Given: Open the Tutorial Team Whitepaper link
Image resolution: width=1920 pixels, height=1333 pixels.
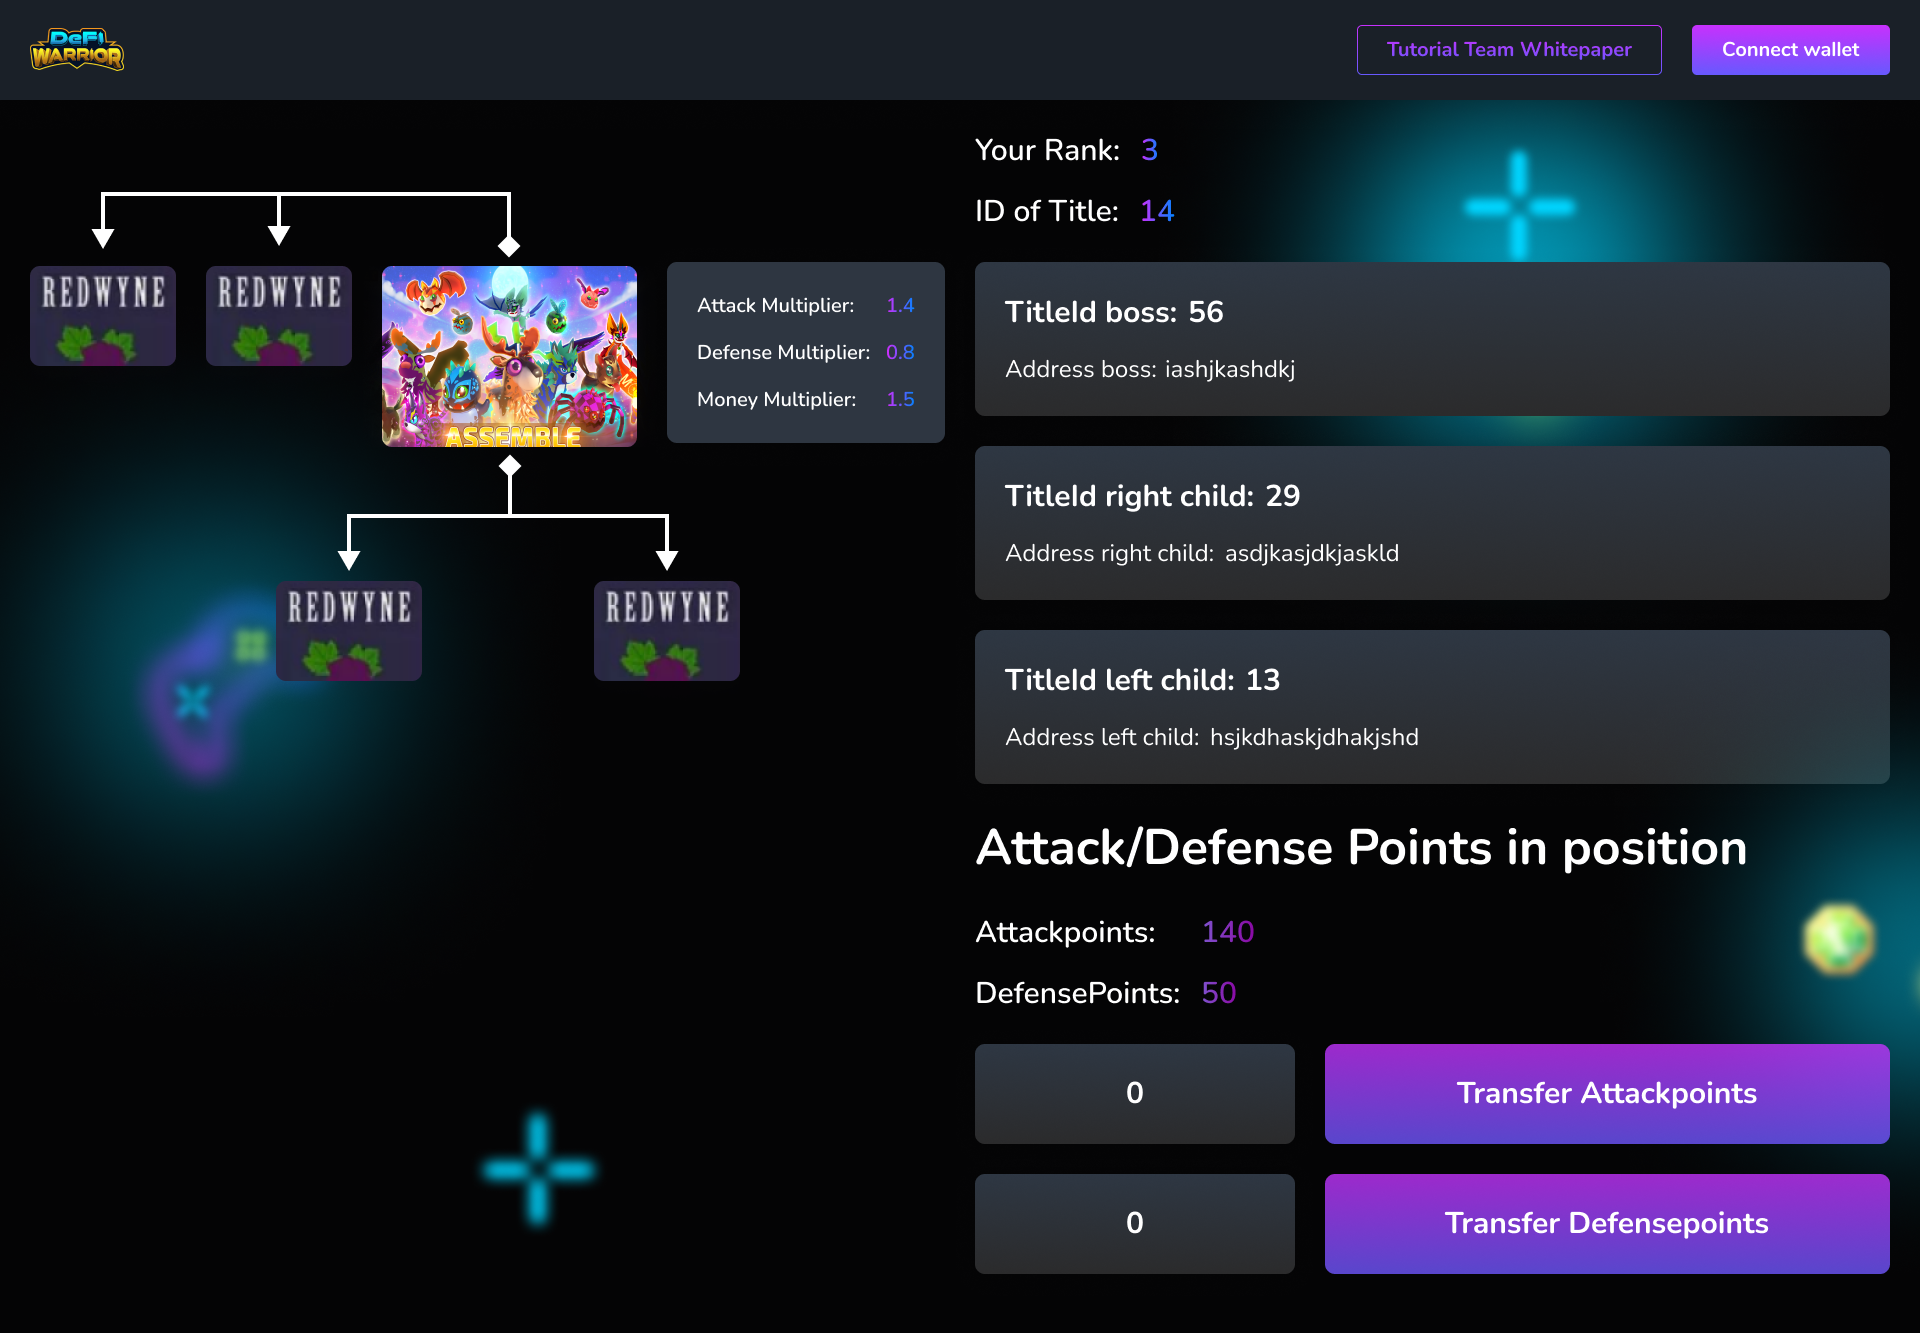Looking at the screenshot, I should [1508, 49].
